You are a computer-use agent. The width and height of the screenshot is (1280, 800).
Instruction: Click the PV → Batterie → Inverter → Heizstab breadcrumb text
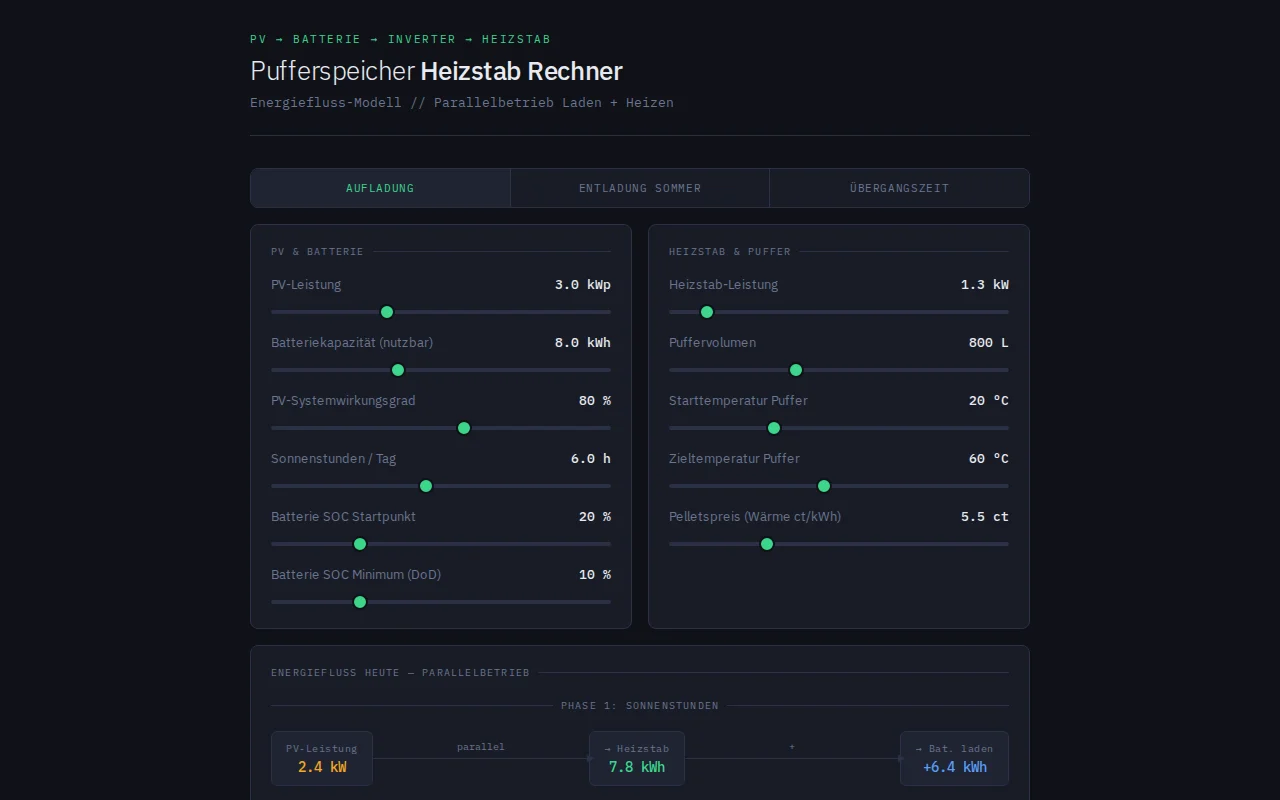click(400, 39)
